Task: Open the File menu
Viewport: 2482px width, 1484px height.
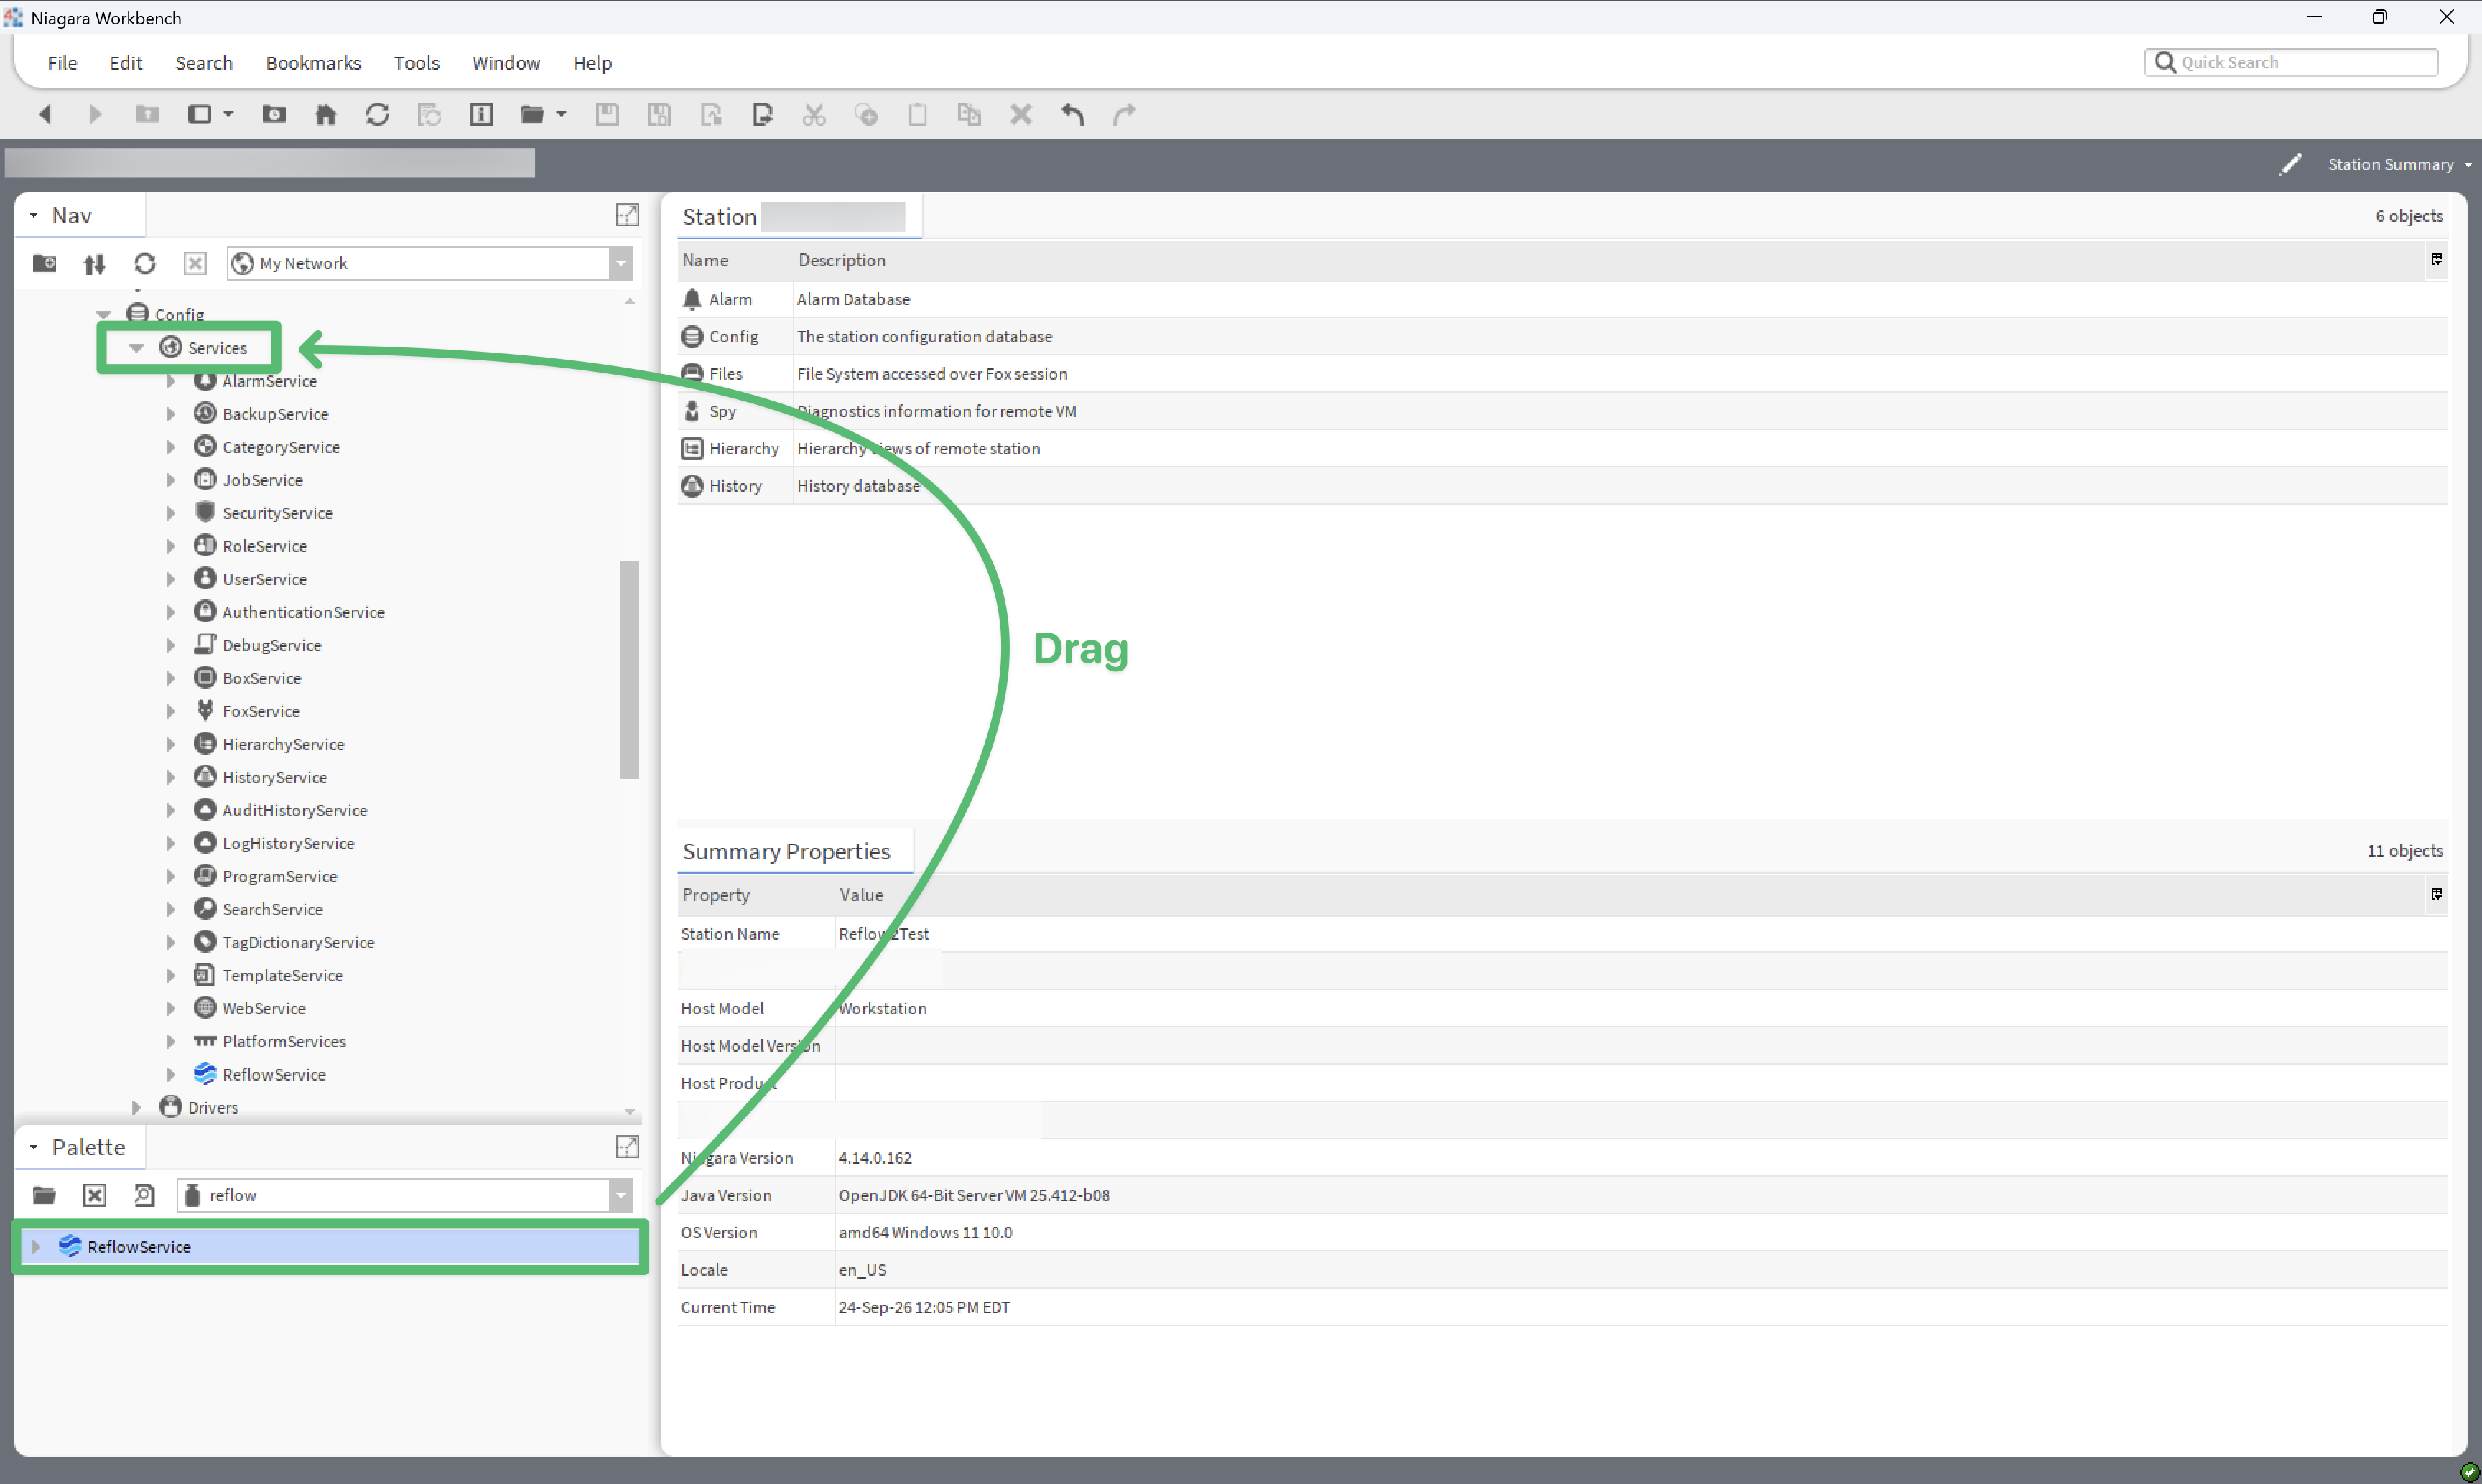Action: click(x=62, y=63)
